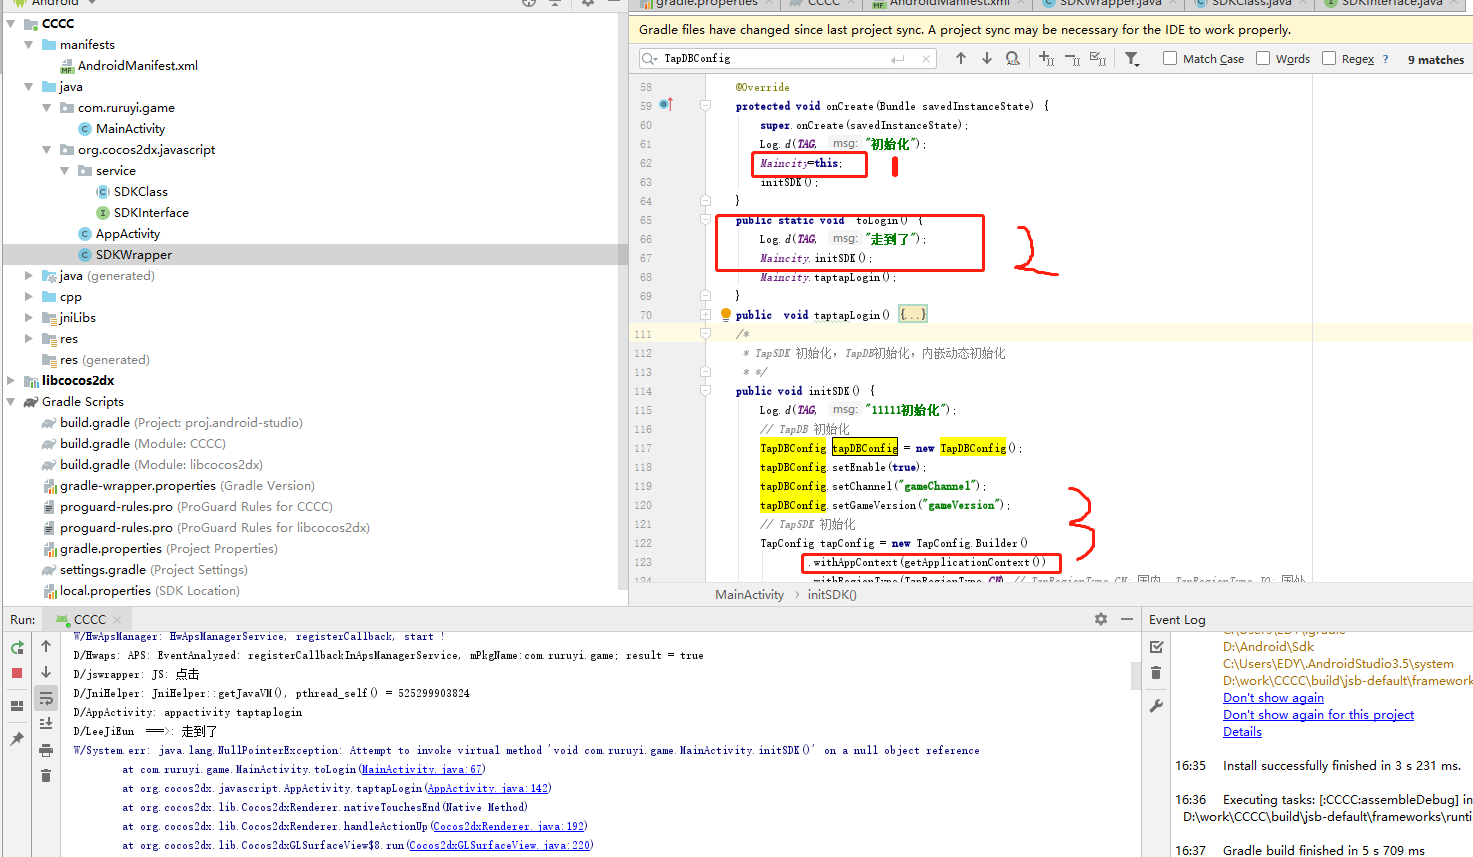Go to previous search occurrence
Image resolution: width=1473 pixels, height=857 pixels.
tap(961, 59)
